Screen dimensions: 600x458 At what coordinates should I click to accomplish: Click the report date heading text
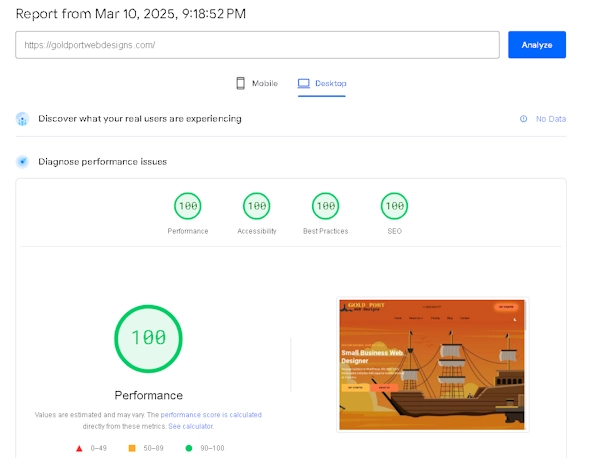coord(130,14)
